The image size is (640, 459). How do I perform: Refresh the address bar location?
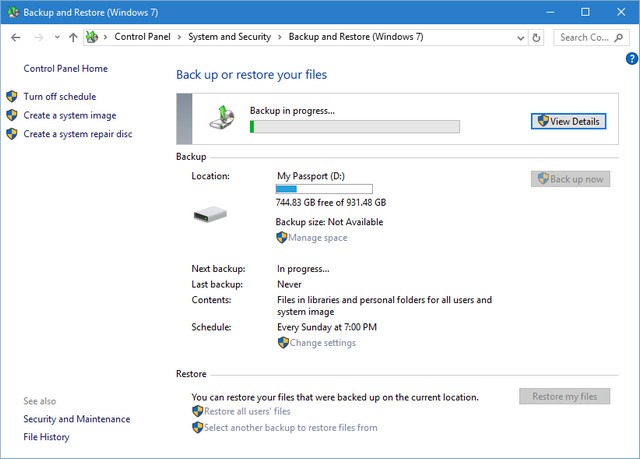click(536, 38)
